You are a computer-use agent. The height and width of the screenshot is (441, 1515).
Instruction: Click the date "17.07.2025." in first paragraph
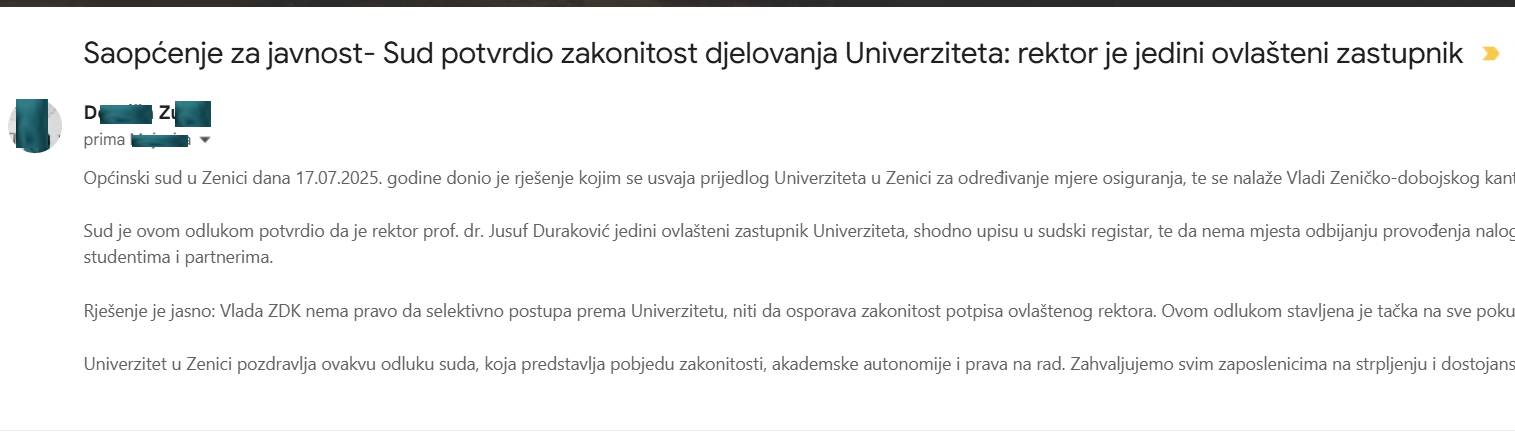339,180
